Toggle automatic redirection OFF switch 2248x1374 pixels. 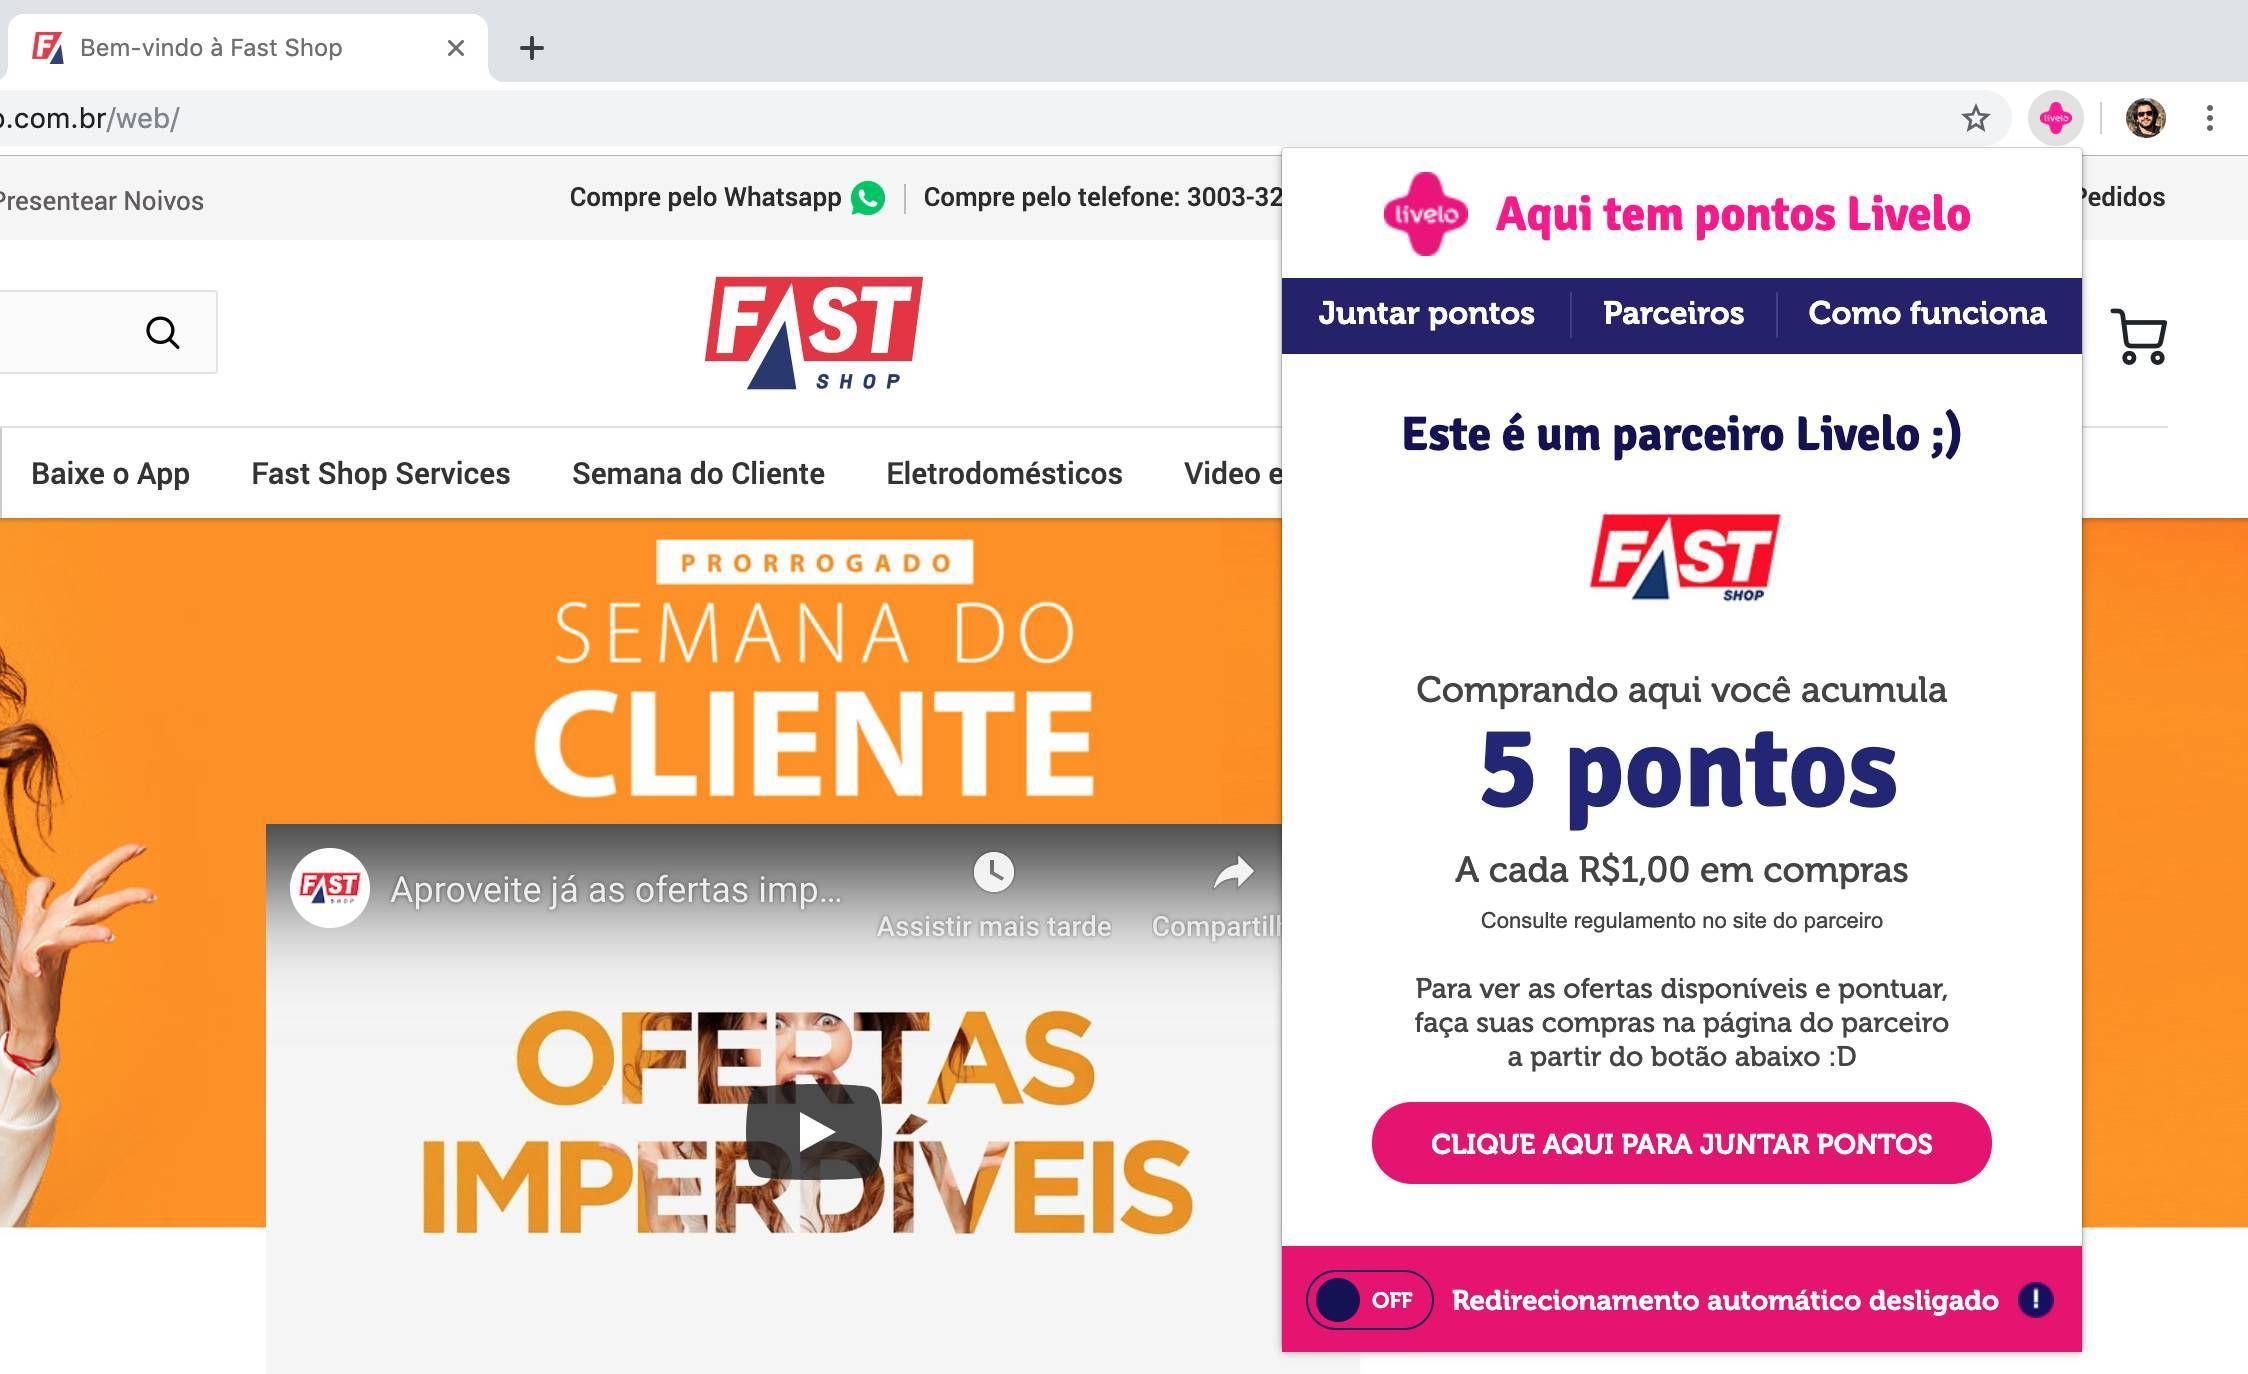(1369, 1300)
